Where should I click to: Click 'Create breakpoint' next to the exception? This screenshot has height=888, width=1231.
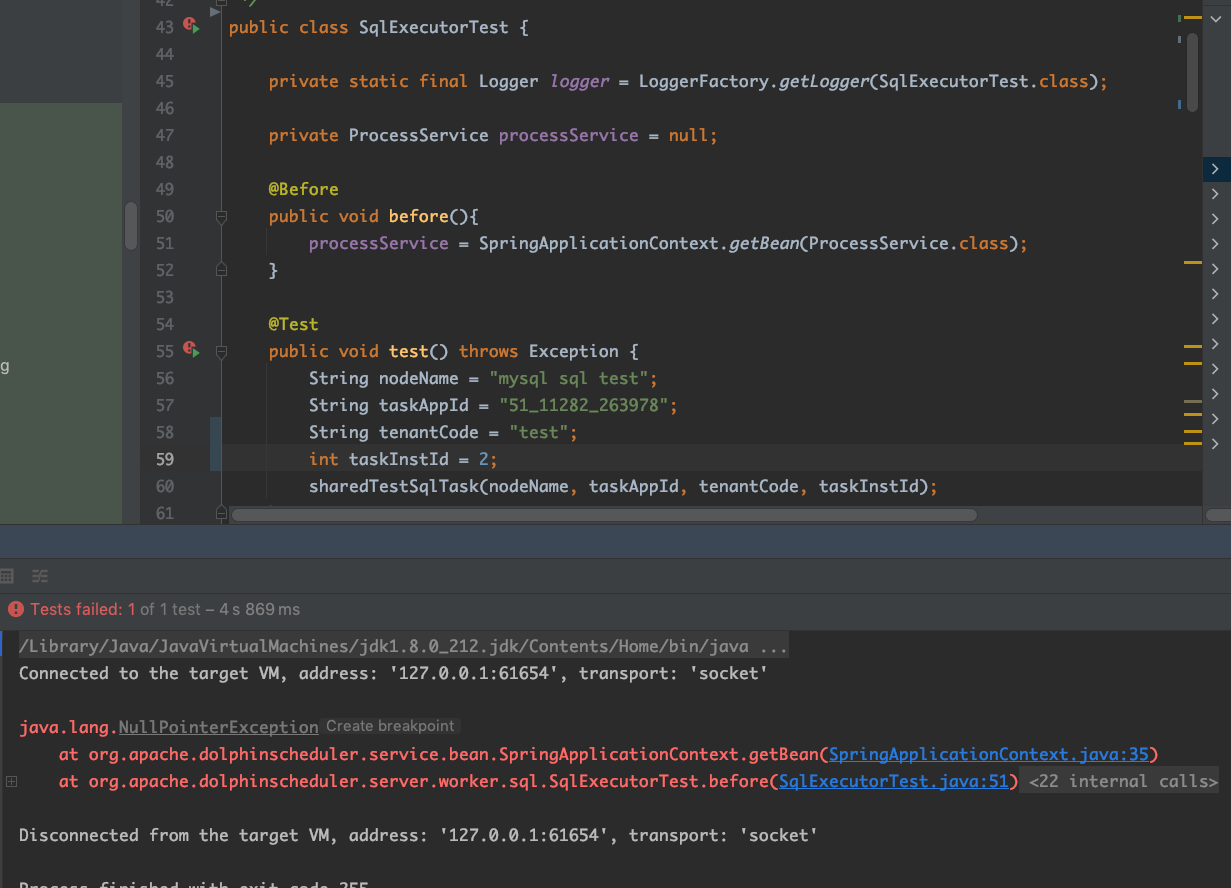[390, 727]
